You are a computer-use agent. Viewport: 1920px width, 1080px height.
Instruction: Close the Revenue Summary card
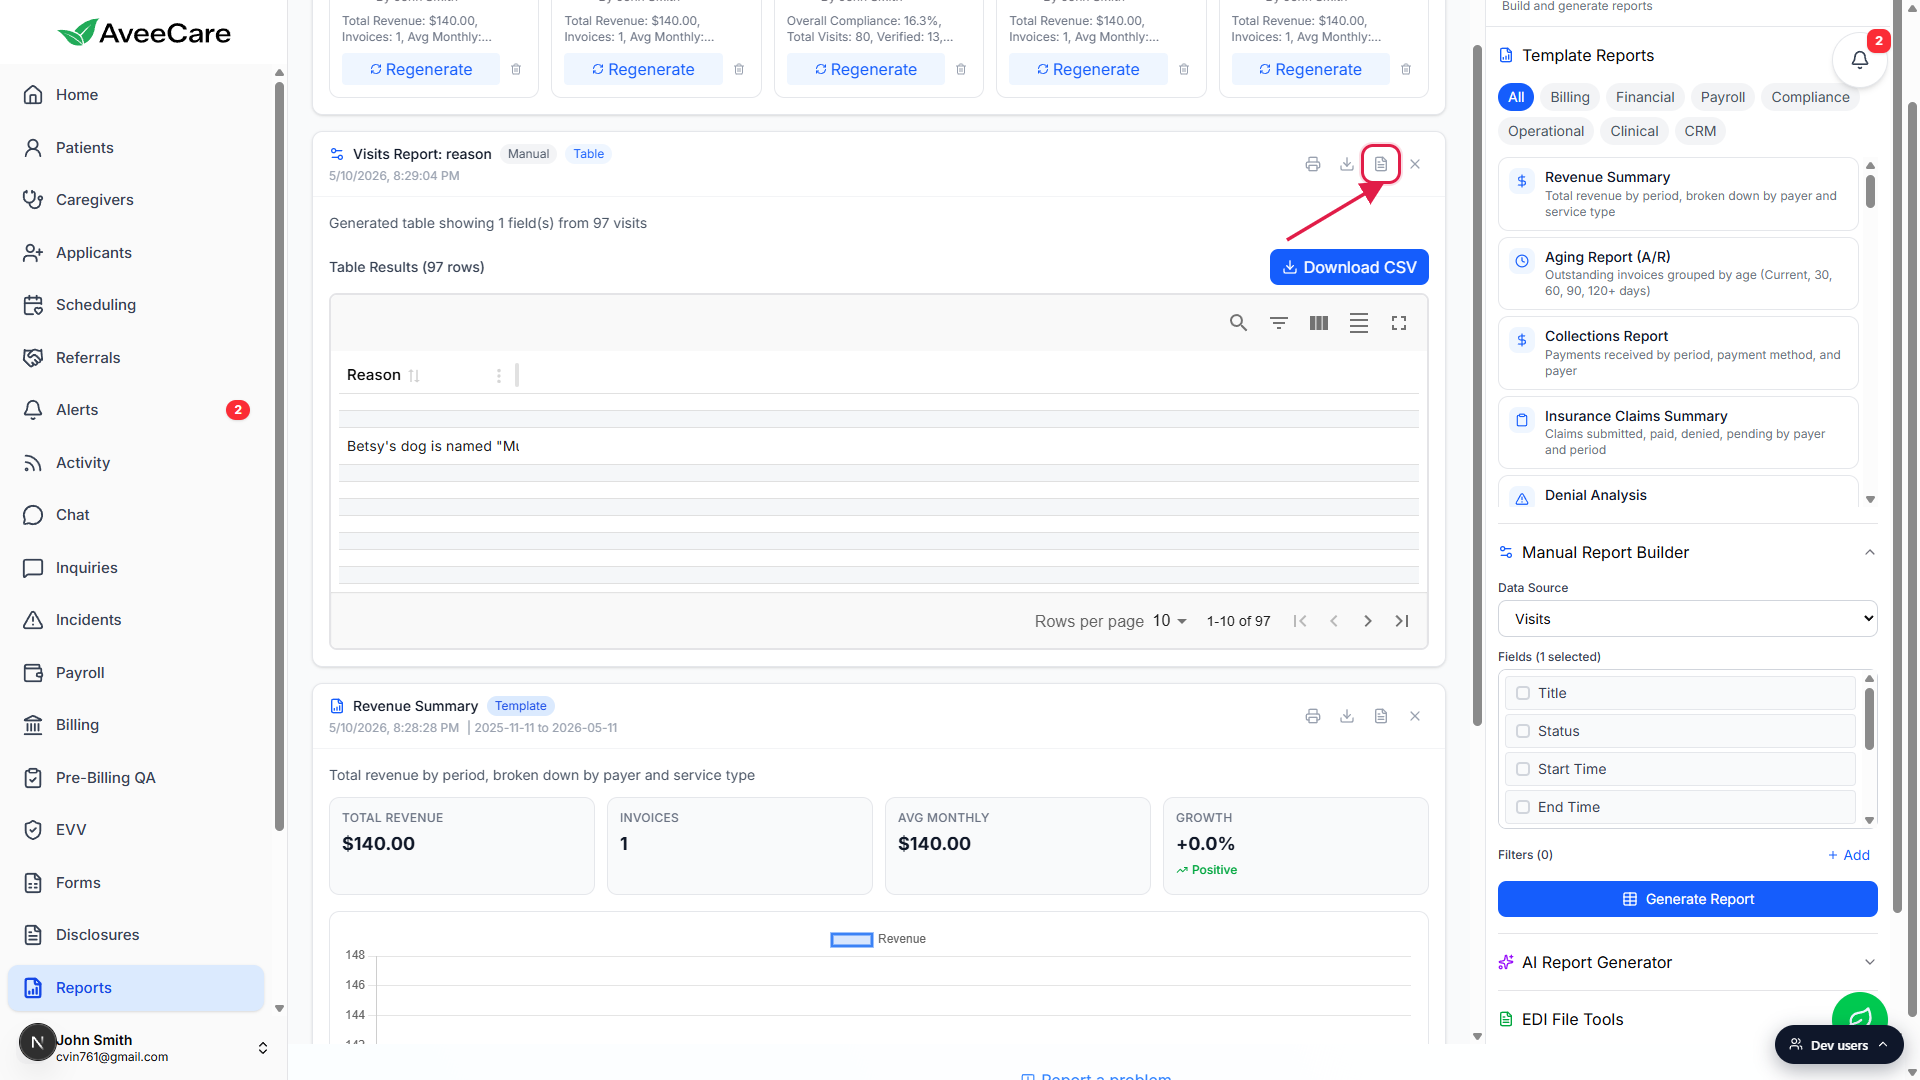(x=1415, y=716)
